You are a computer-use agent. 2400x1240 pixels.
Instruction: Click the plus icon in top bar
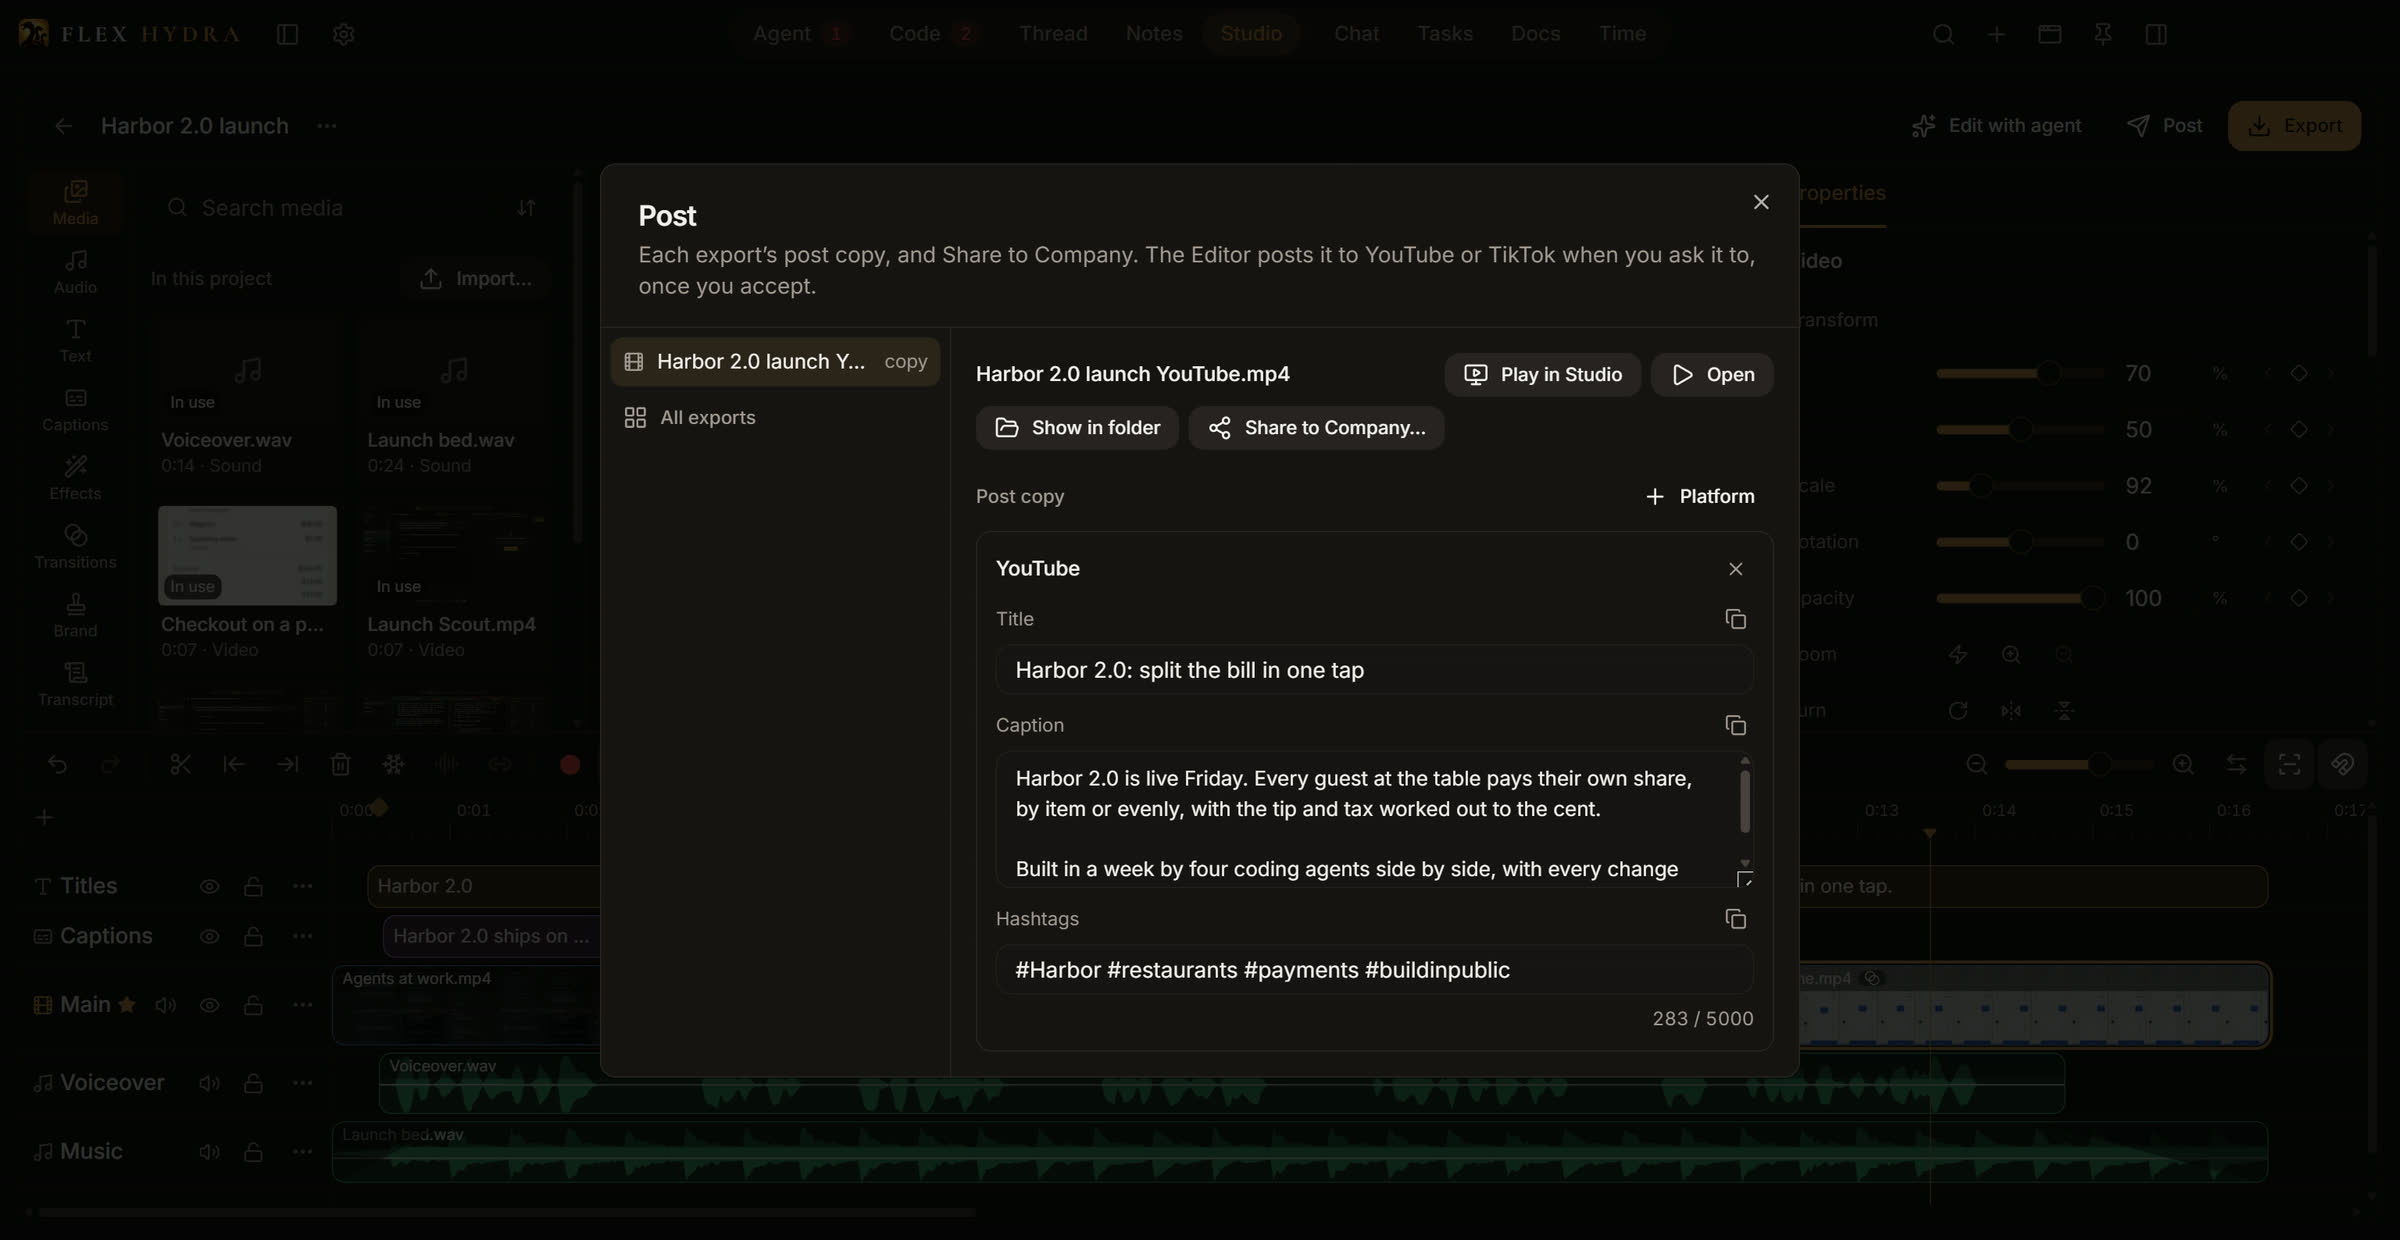coord(1996,34)
